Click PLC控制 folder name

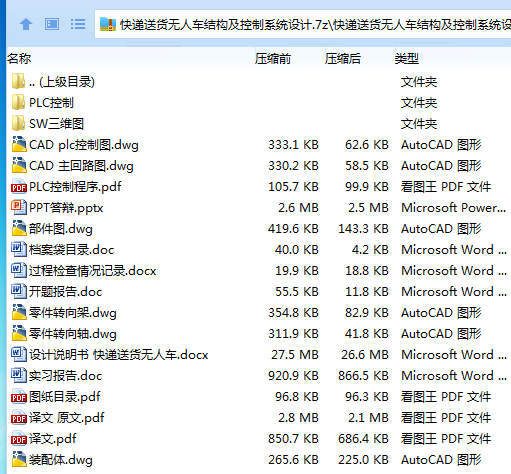pos(51,103)
